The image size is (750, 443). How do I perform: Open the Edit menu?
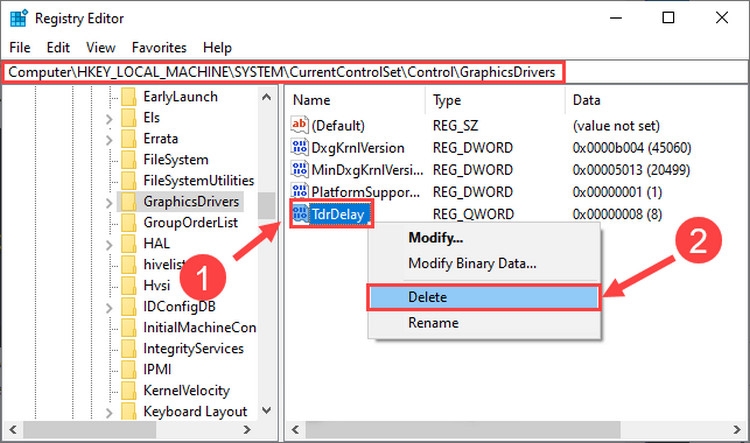58,48
